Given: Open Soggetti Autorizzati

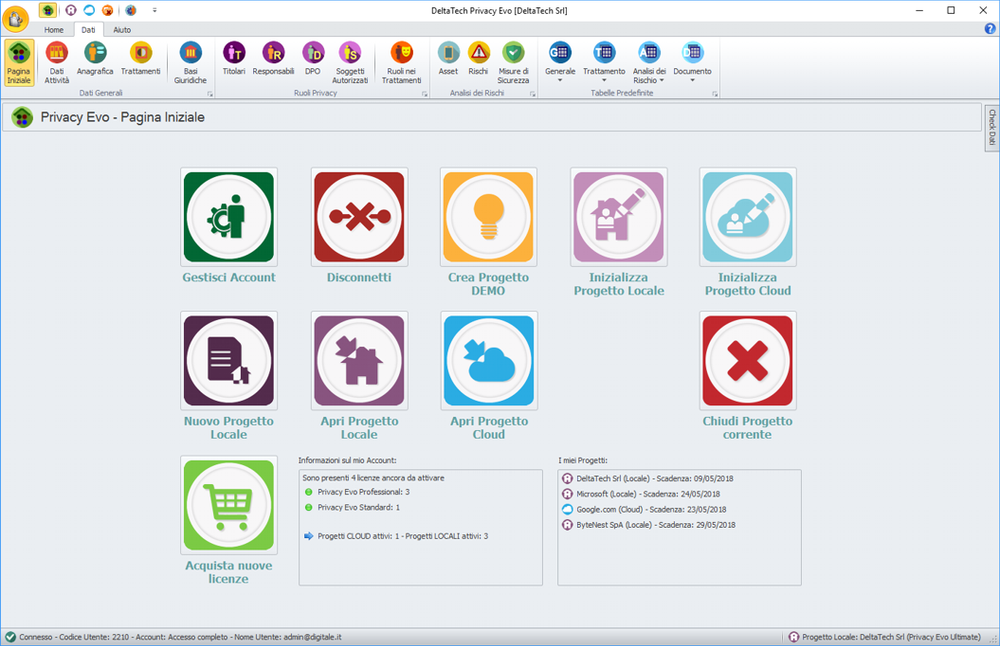Looking at the screenshot, I should [348, 60].
